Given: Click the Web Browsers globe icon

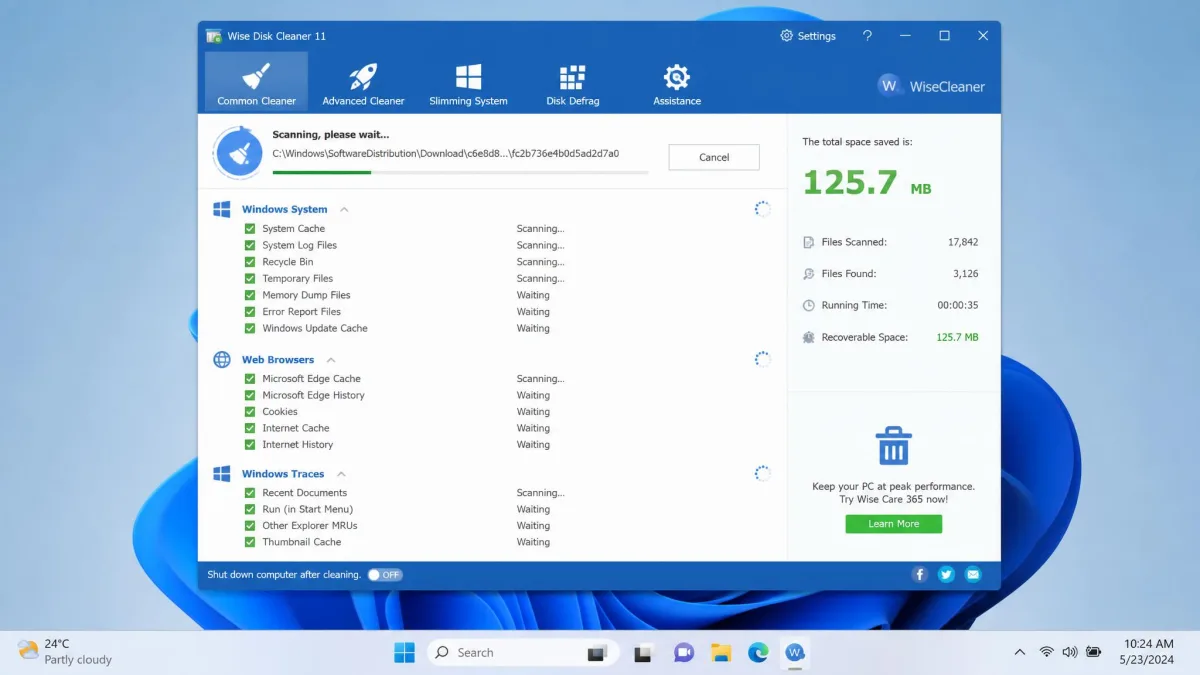Looking at the screenshot, I should tap(222, 359).
